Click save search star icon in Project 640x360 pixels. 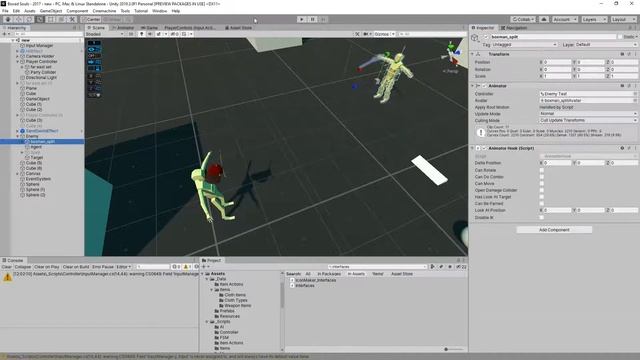450,267
